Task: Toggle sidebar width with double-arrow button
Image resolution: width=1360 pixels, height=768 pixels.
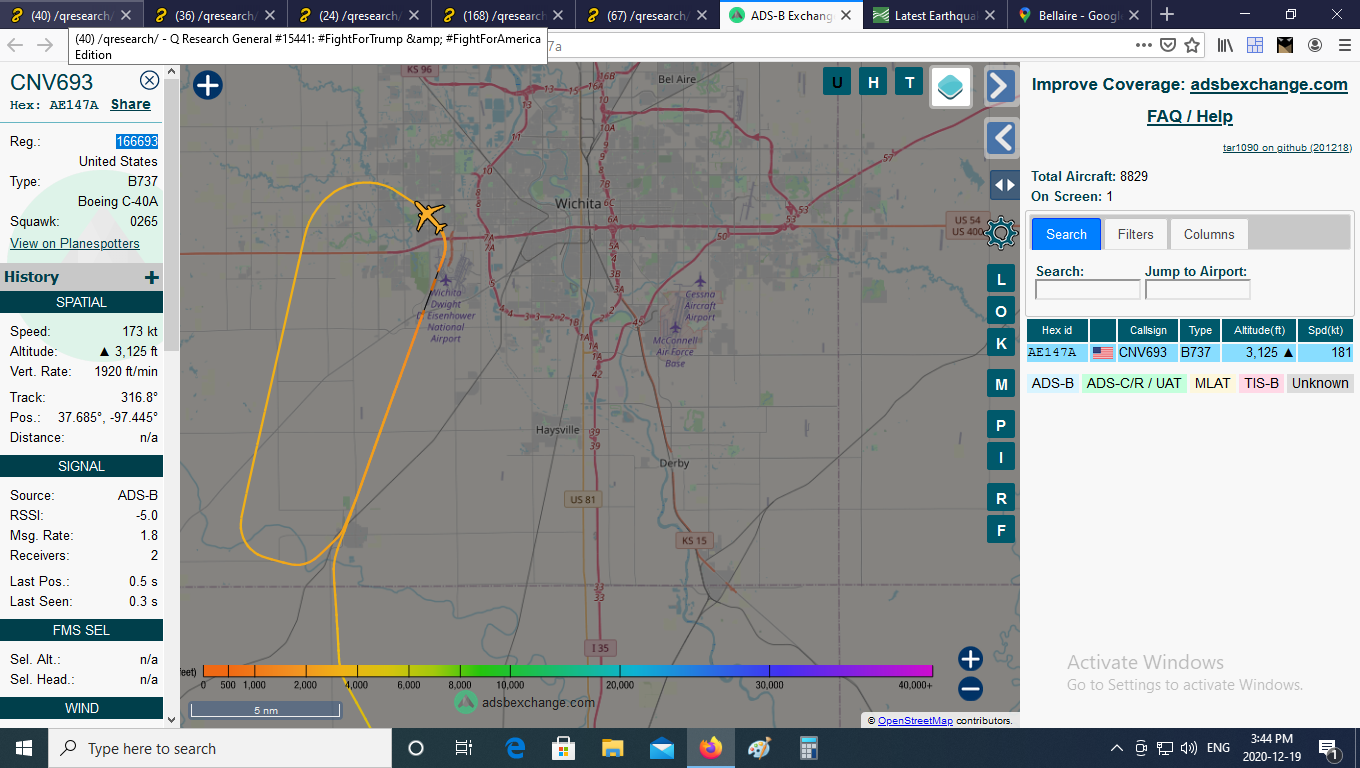Action: (x=1004, y=185)
